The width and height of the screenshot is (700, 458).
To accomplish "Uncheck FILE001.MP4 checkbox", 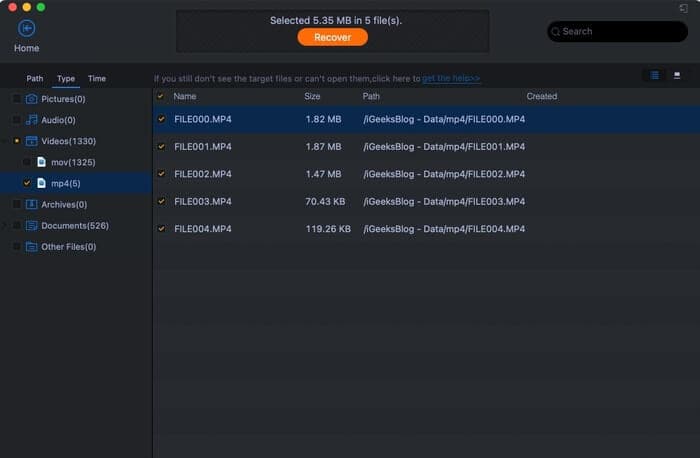I will (161, 146).
